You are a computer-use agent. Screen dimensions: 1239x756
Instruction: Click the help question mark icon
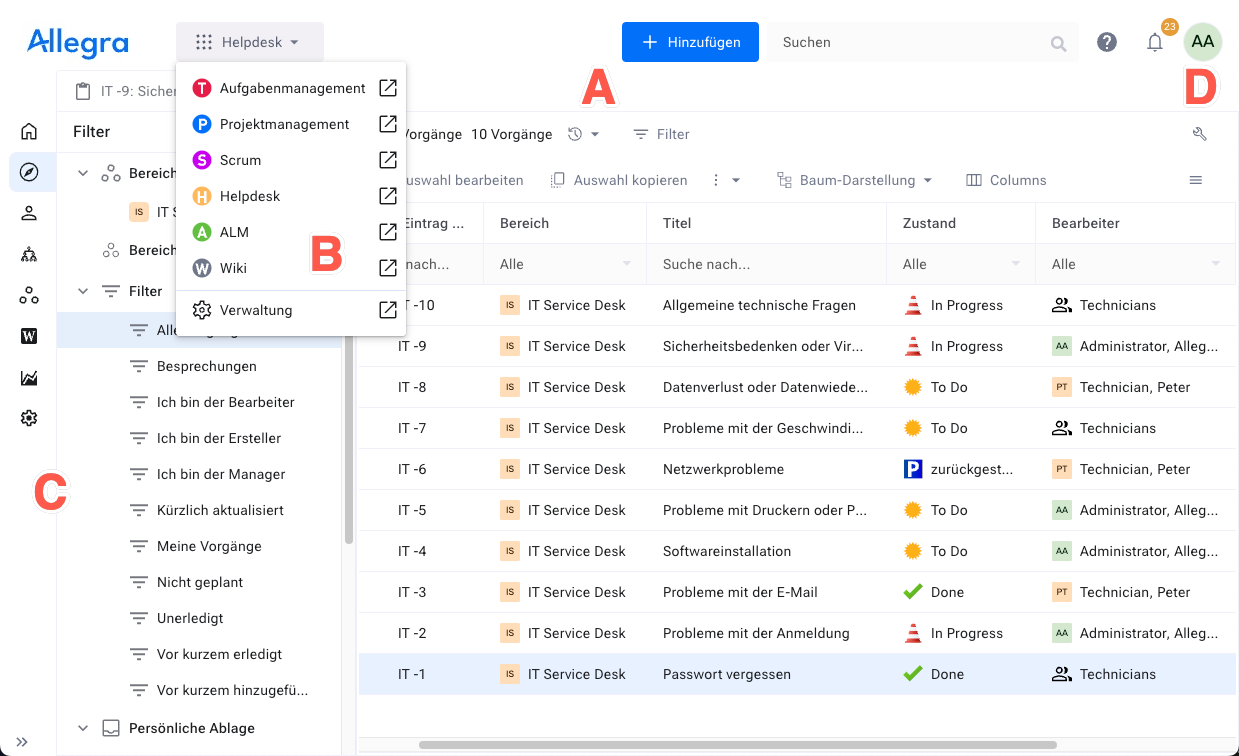(x=1107, y=42)
